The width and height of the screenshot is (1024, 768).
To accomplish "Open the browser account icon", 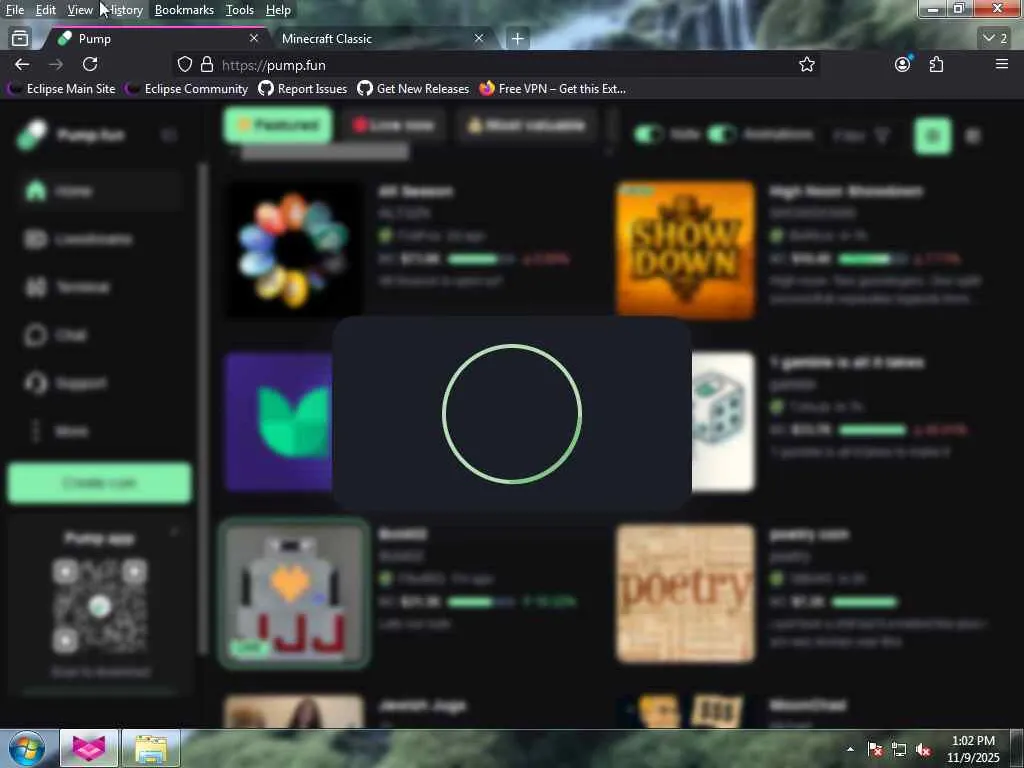I will click(x=903, y=64).
